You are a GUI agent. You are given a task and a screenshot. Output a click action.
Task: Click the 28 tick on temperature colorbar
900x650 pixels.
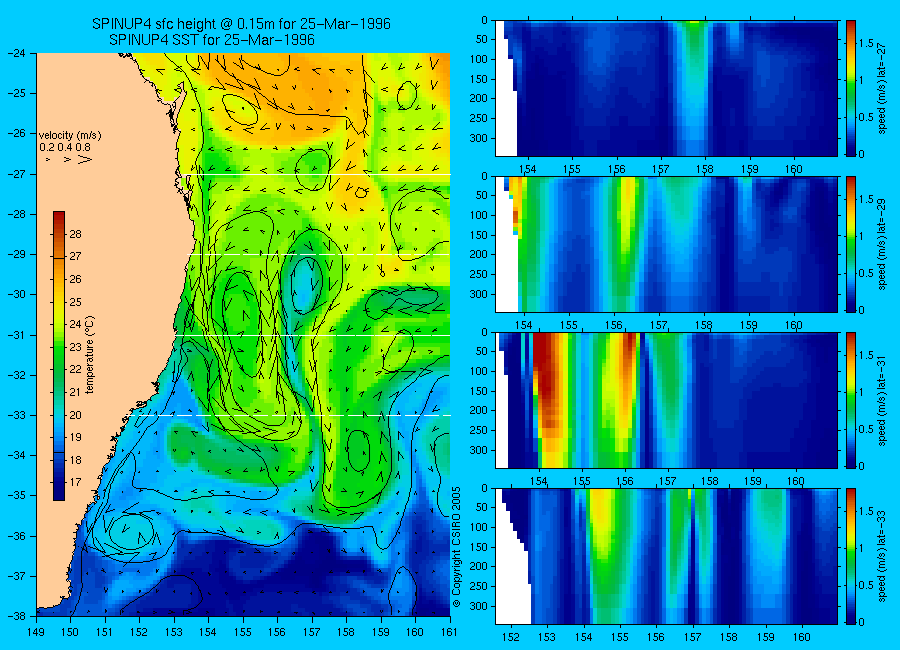coord(75,234)
